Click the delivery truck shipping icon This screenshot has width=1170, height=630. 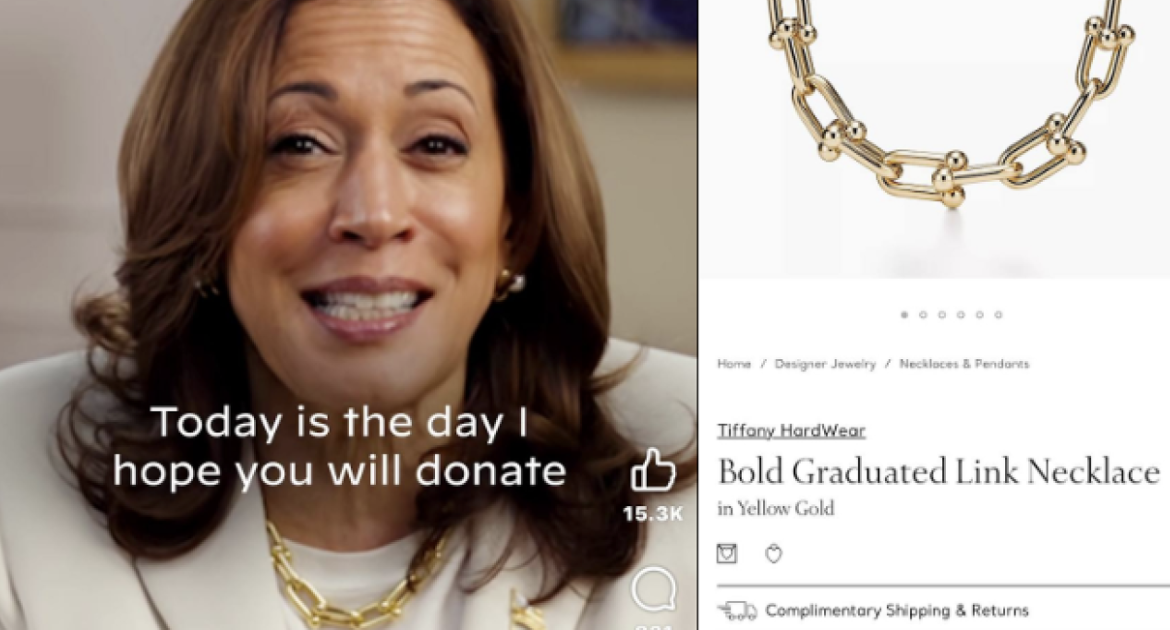pyautogui.click(x=736, y=611)
